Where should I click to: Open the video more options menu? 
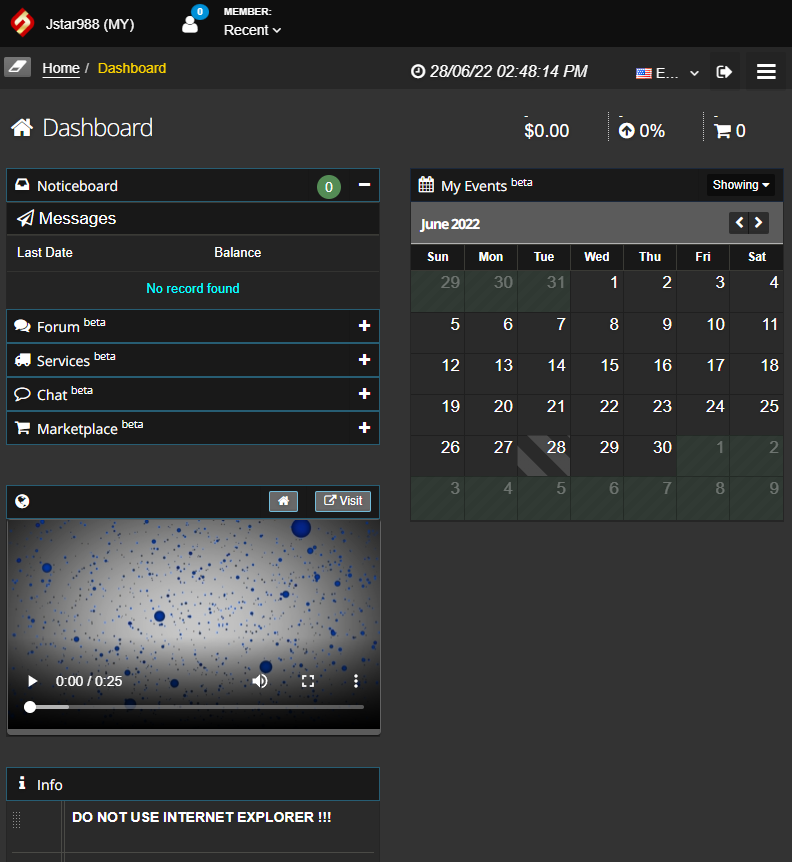click(x=356, y=681)
